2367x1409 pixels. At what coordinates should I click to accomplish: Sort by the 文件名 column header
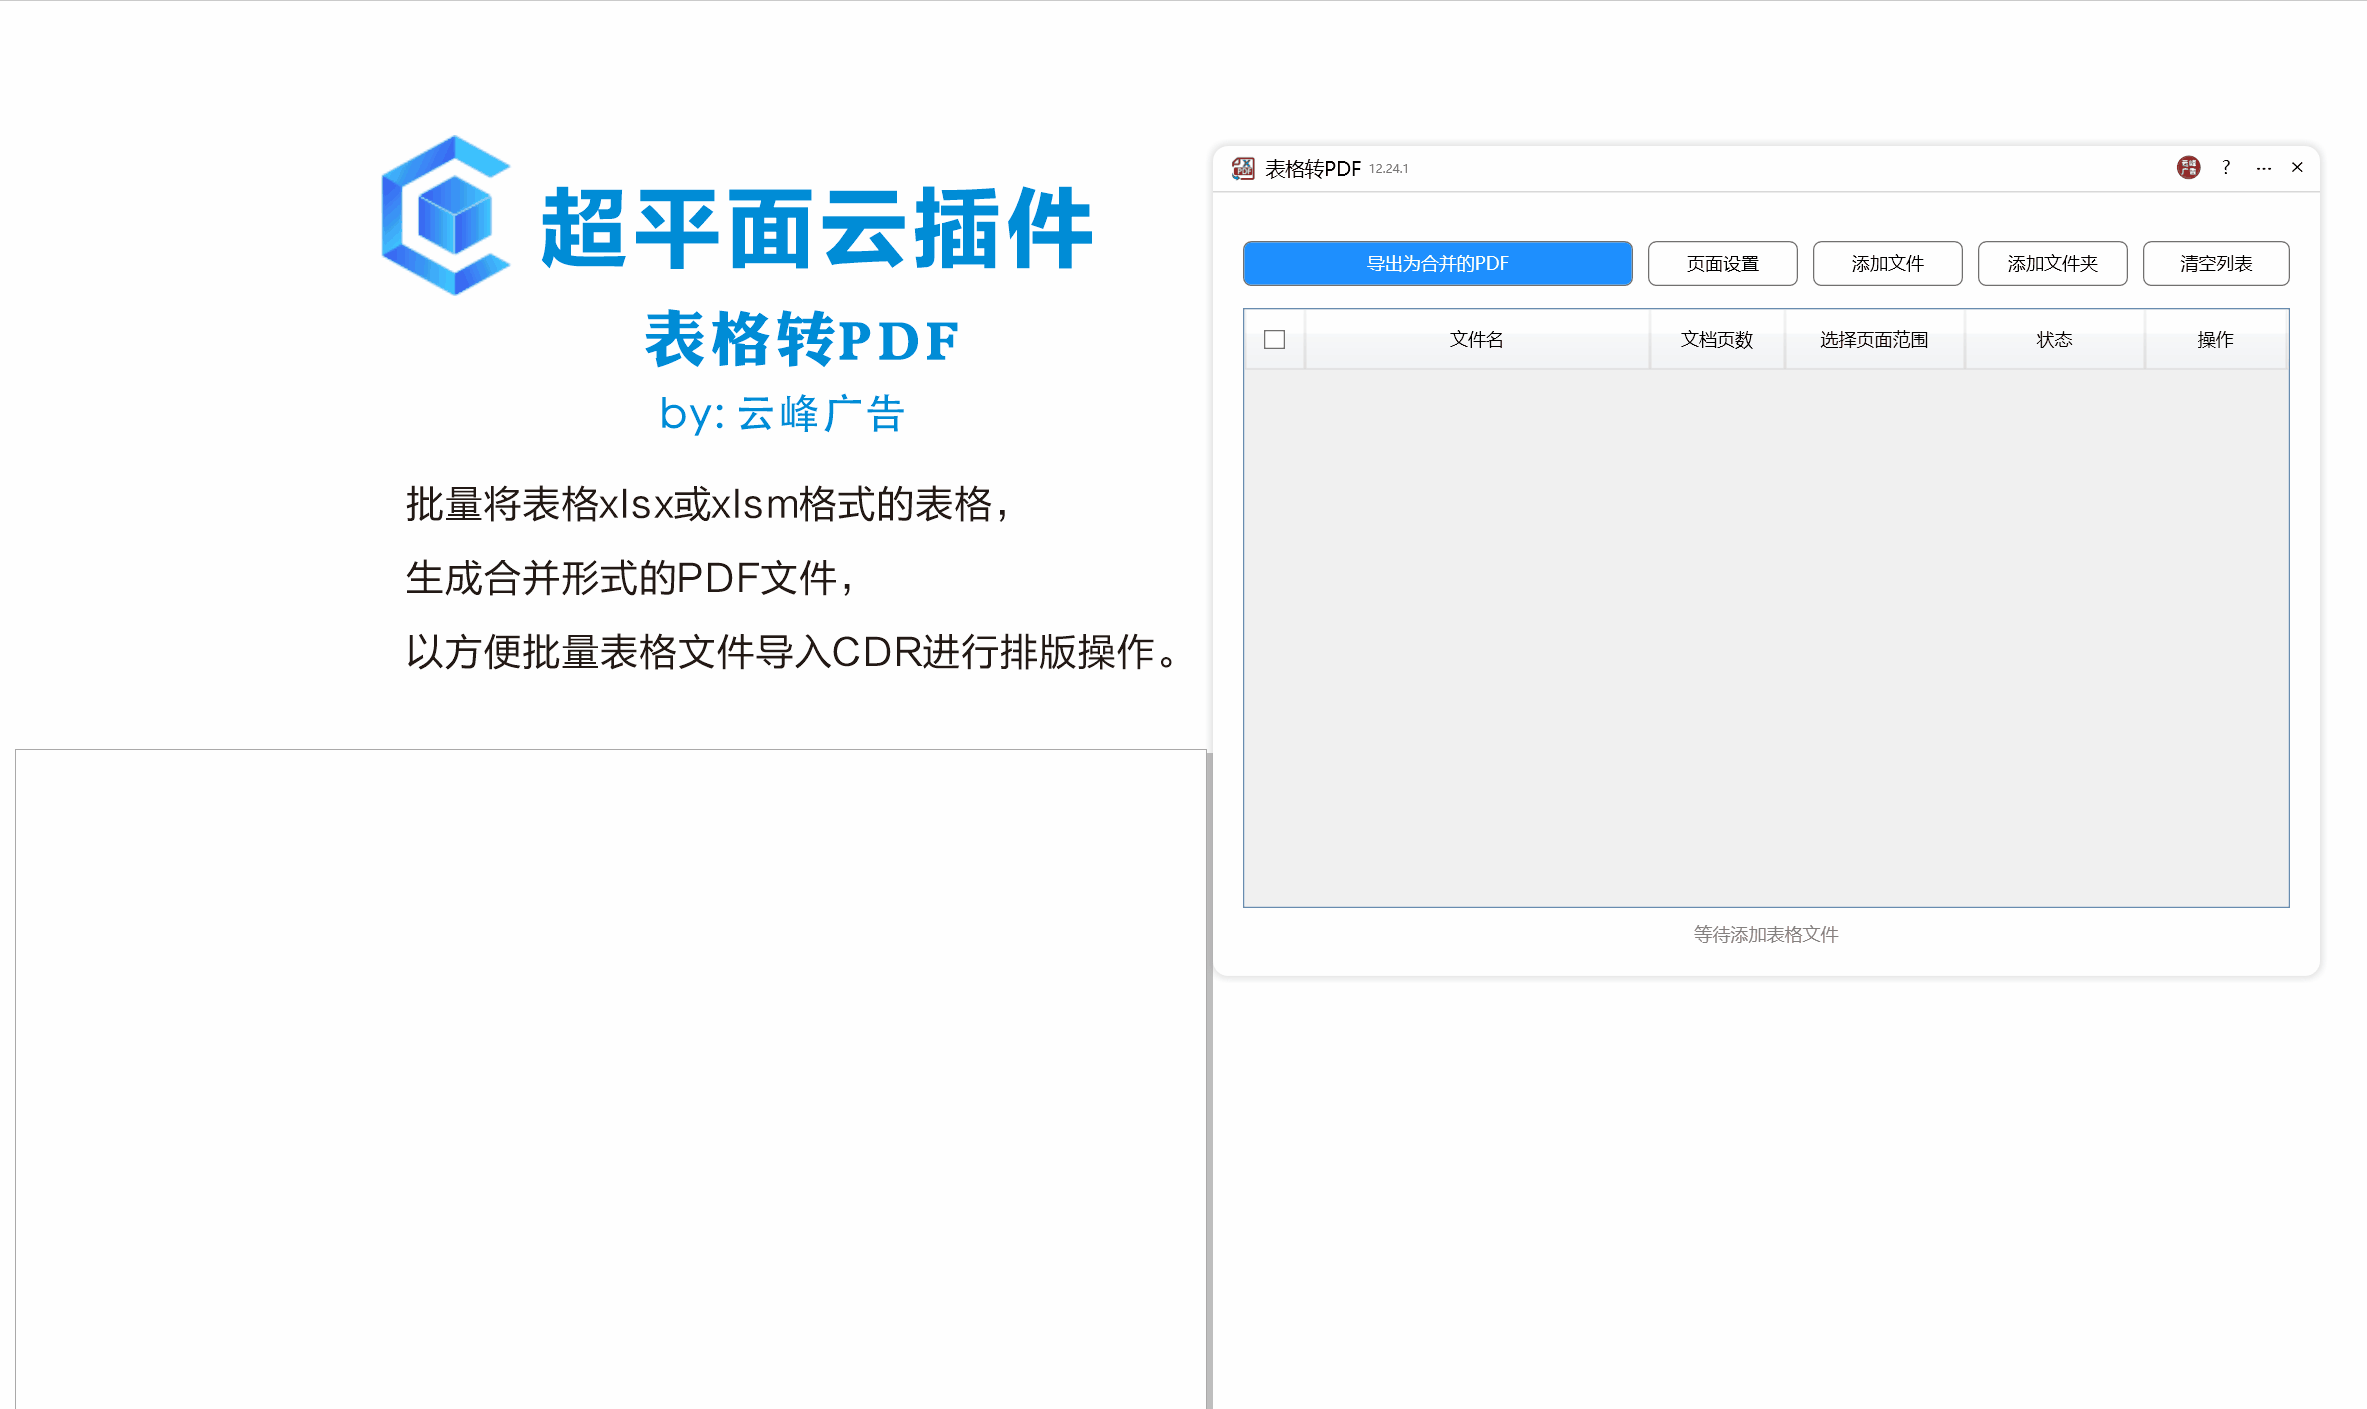(x=1476, y=340)
